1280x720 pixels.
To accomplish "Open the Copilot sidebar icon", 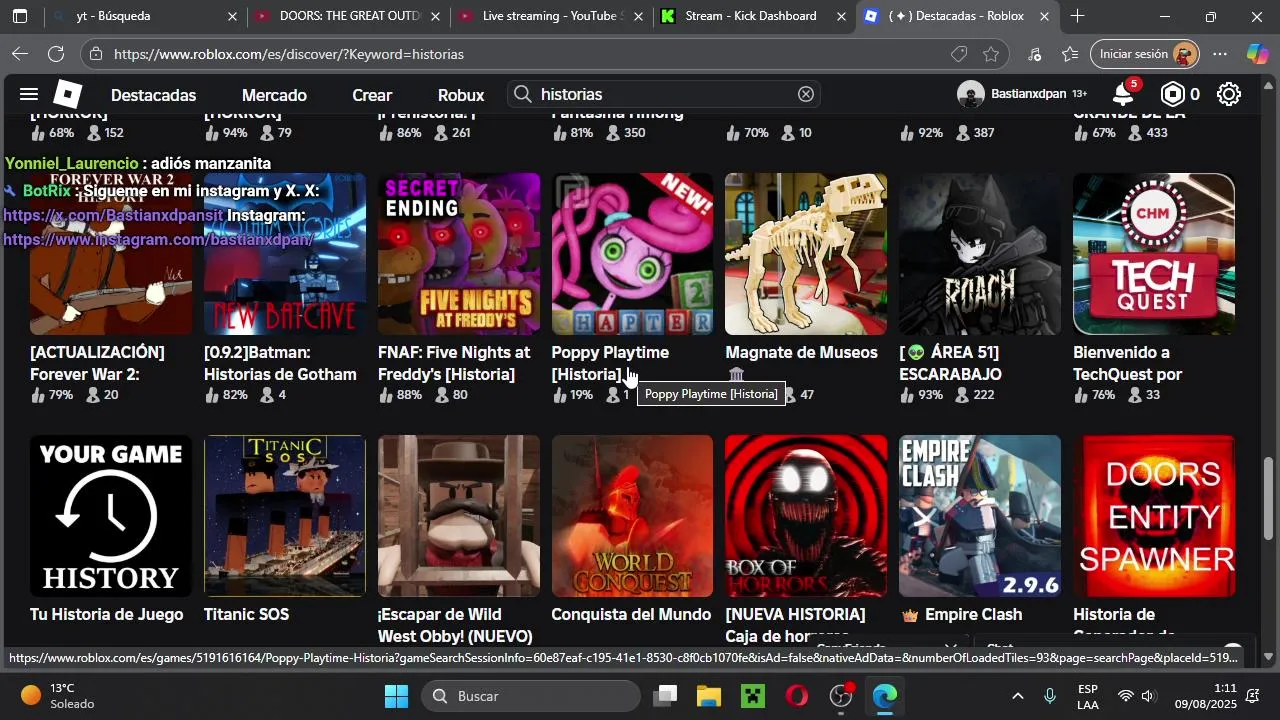I will (x=1257, y=54).
